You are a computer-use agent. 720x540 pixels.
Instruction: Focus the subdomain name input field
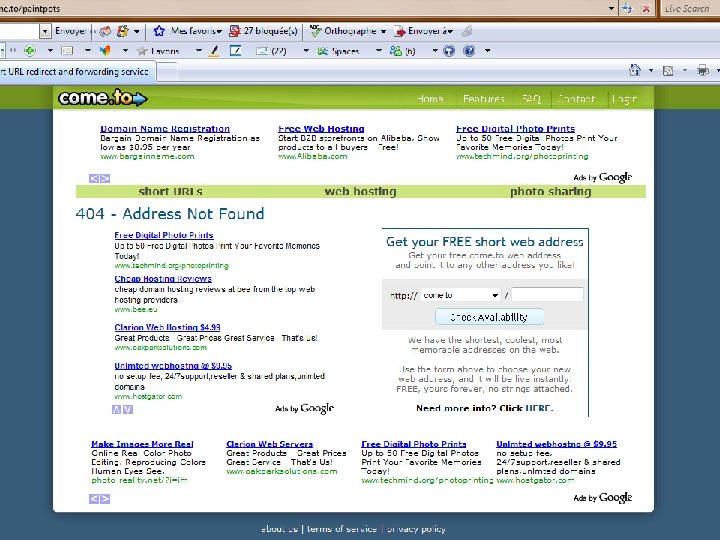tap(547, 294)
